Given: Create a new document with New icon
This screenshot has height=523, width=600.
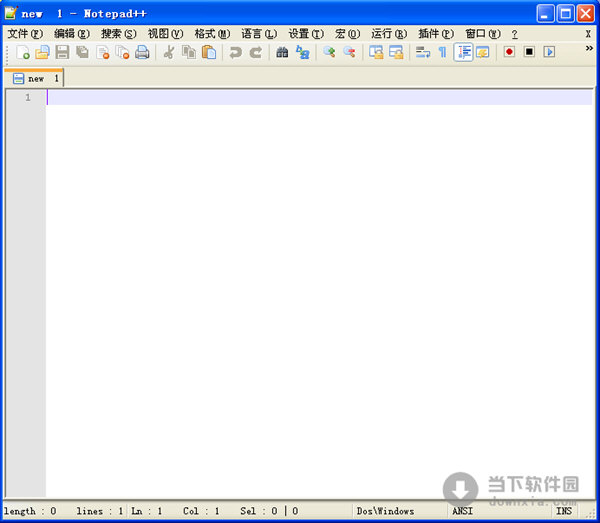Looking at the screenshot, I should [x=23, y=52].
